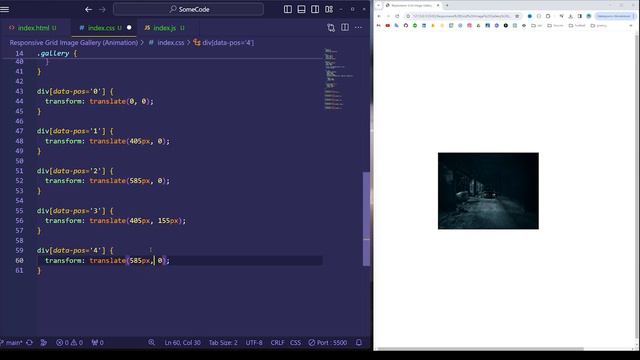This screenshot has width=640, height=360.
Task: Expand the bookmarks overflow chevron
Action: (x=631, y=25)
